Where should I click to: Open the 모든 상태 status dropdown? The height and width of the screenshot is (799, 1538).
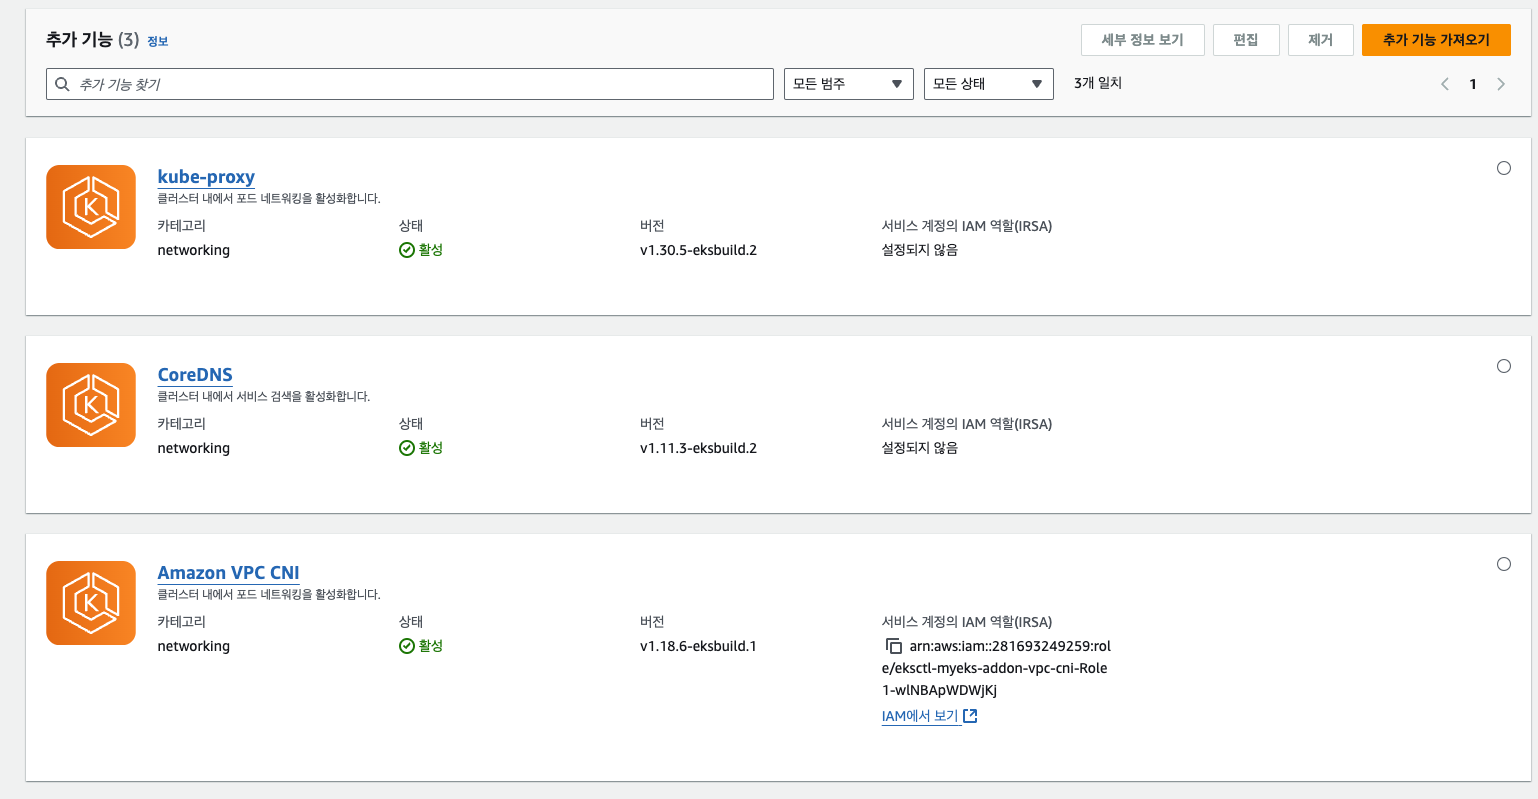989,84
